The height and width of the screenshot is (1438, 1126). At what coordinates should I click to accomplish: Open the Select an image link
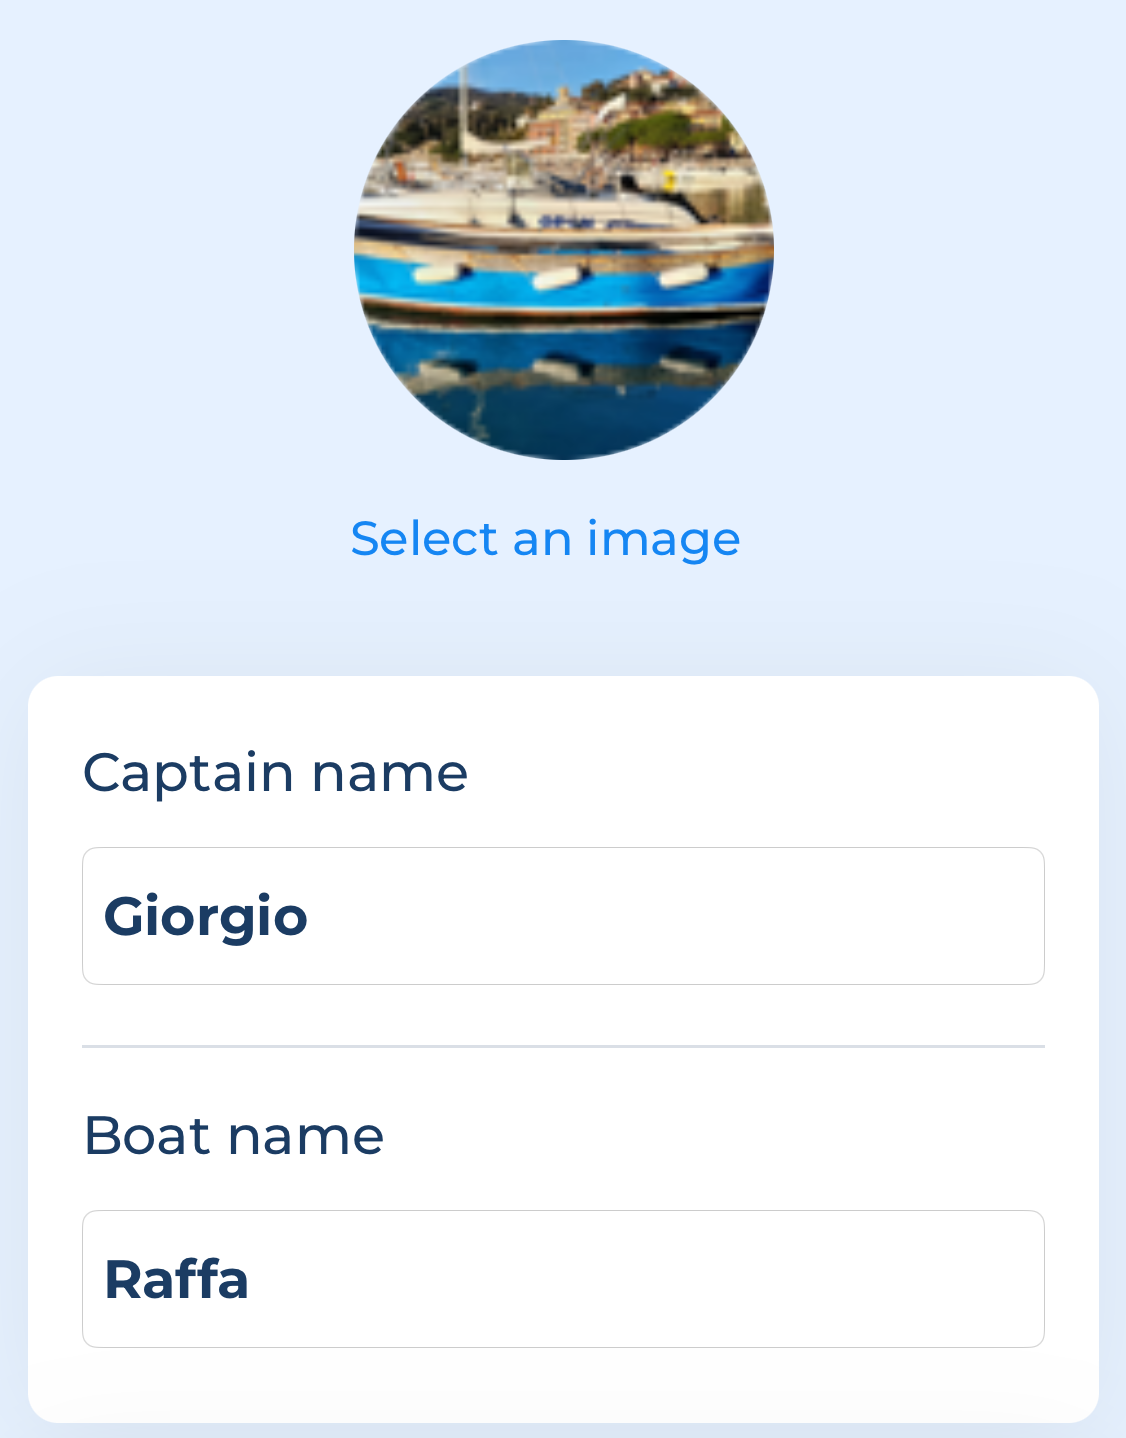coord(545,540)
